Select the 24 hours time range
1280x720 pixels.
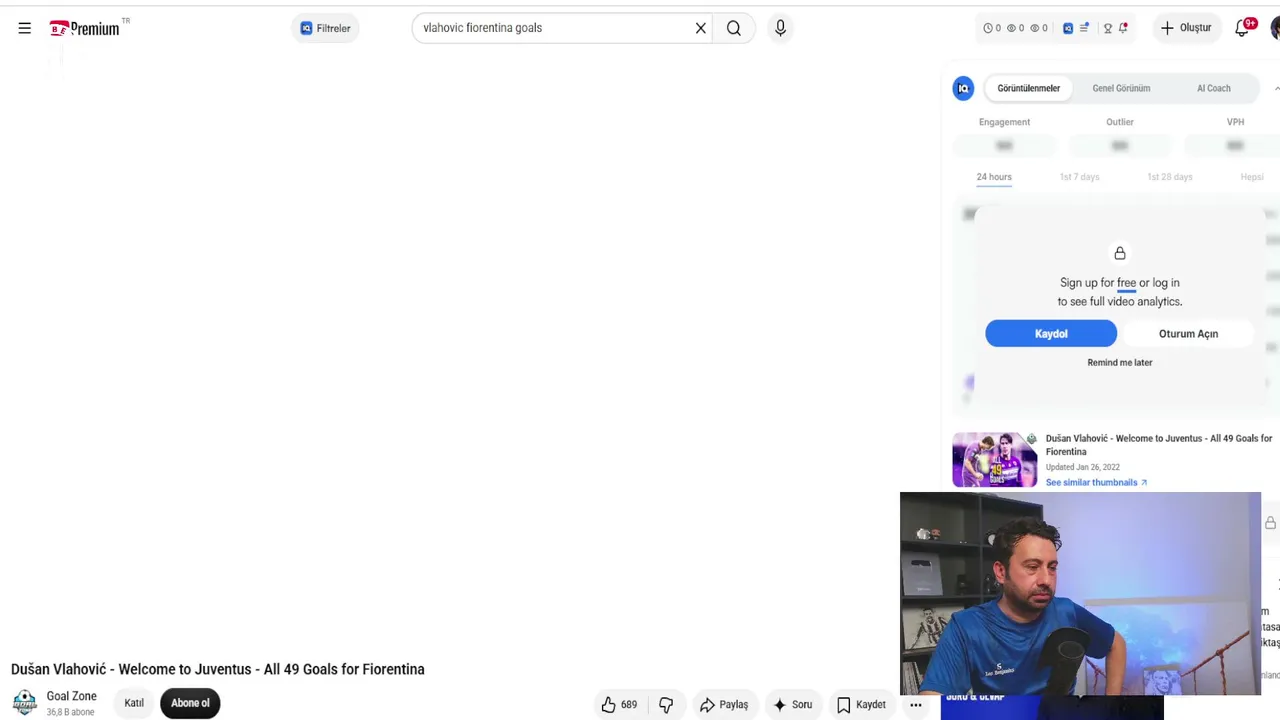(994, 177)
